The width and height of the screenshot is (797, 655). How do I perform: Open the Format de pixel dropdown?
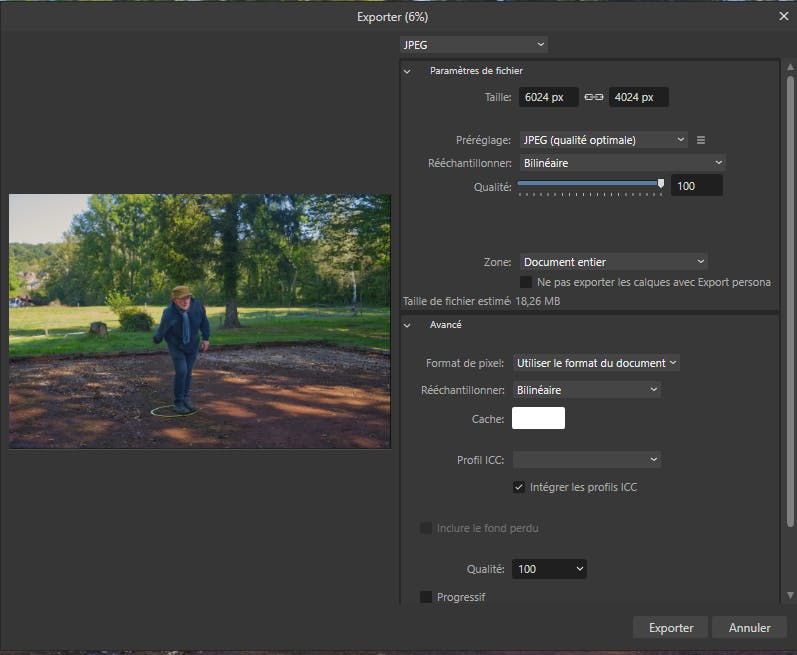pos(597,363)
